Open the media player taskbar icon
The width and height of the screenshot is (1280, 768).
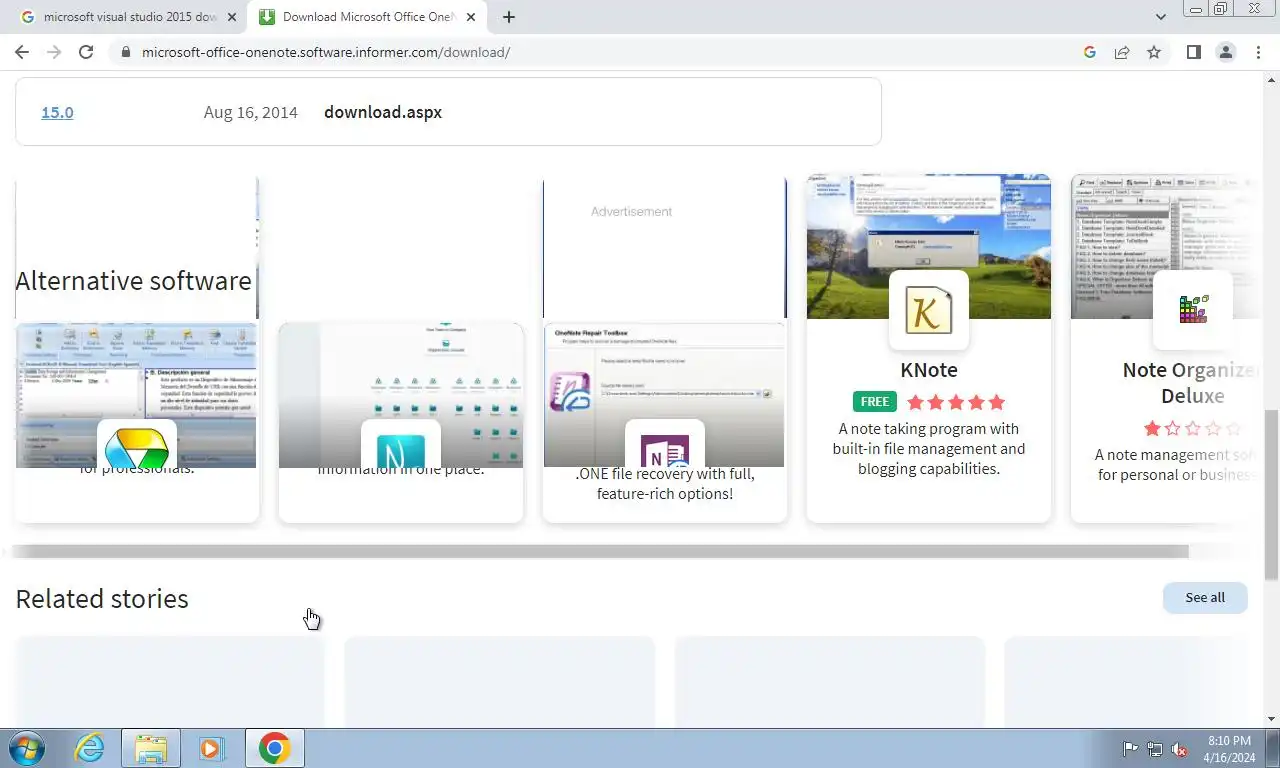(210, 748)
